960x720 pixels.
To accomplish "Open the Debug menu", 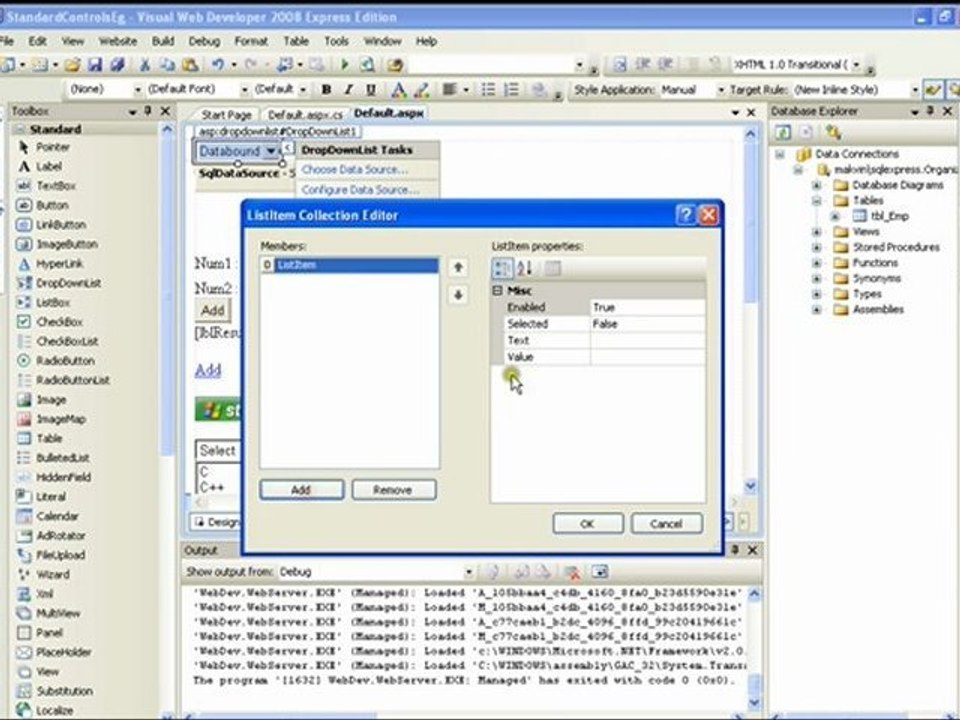I will [204, 41].
